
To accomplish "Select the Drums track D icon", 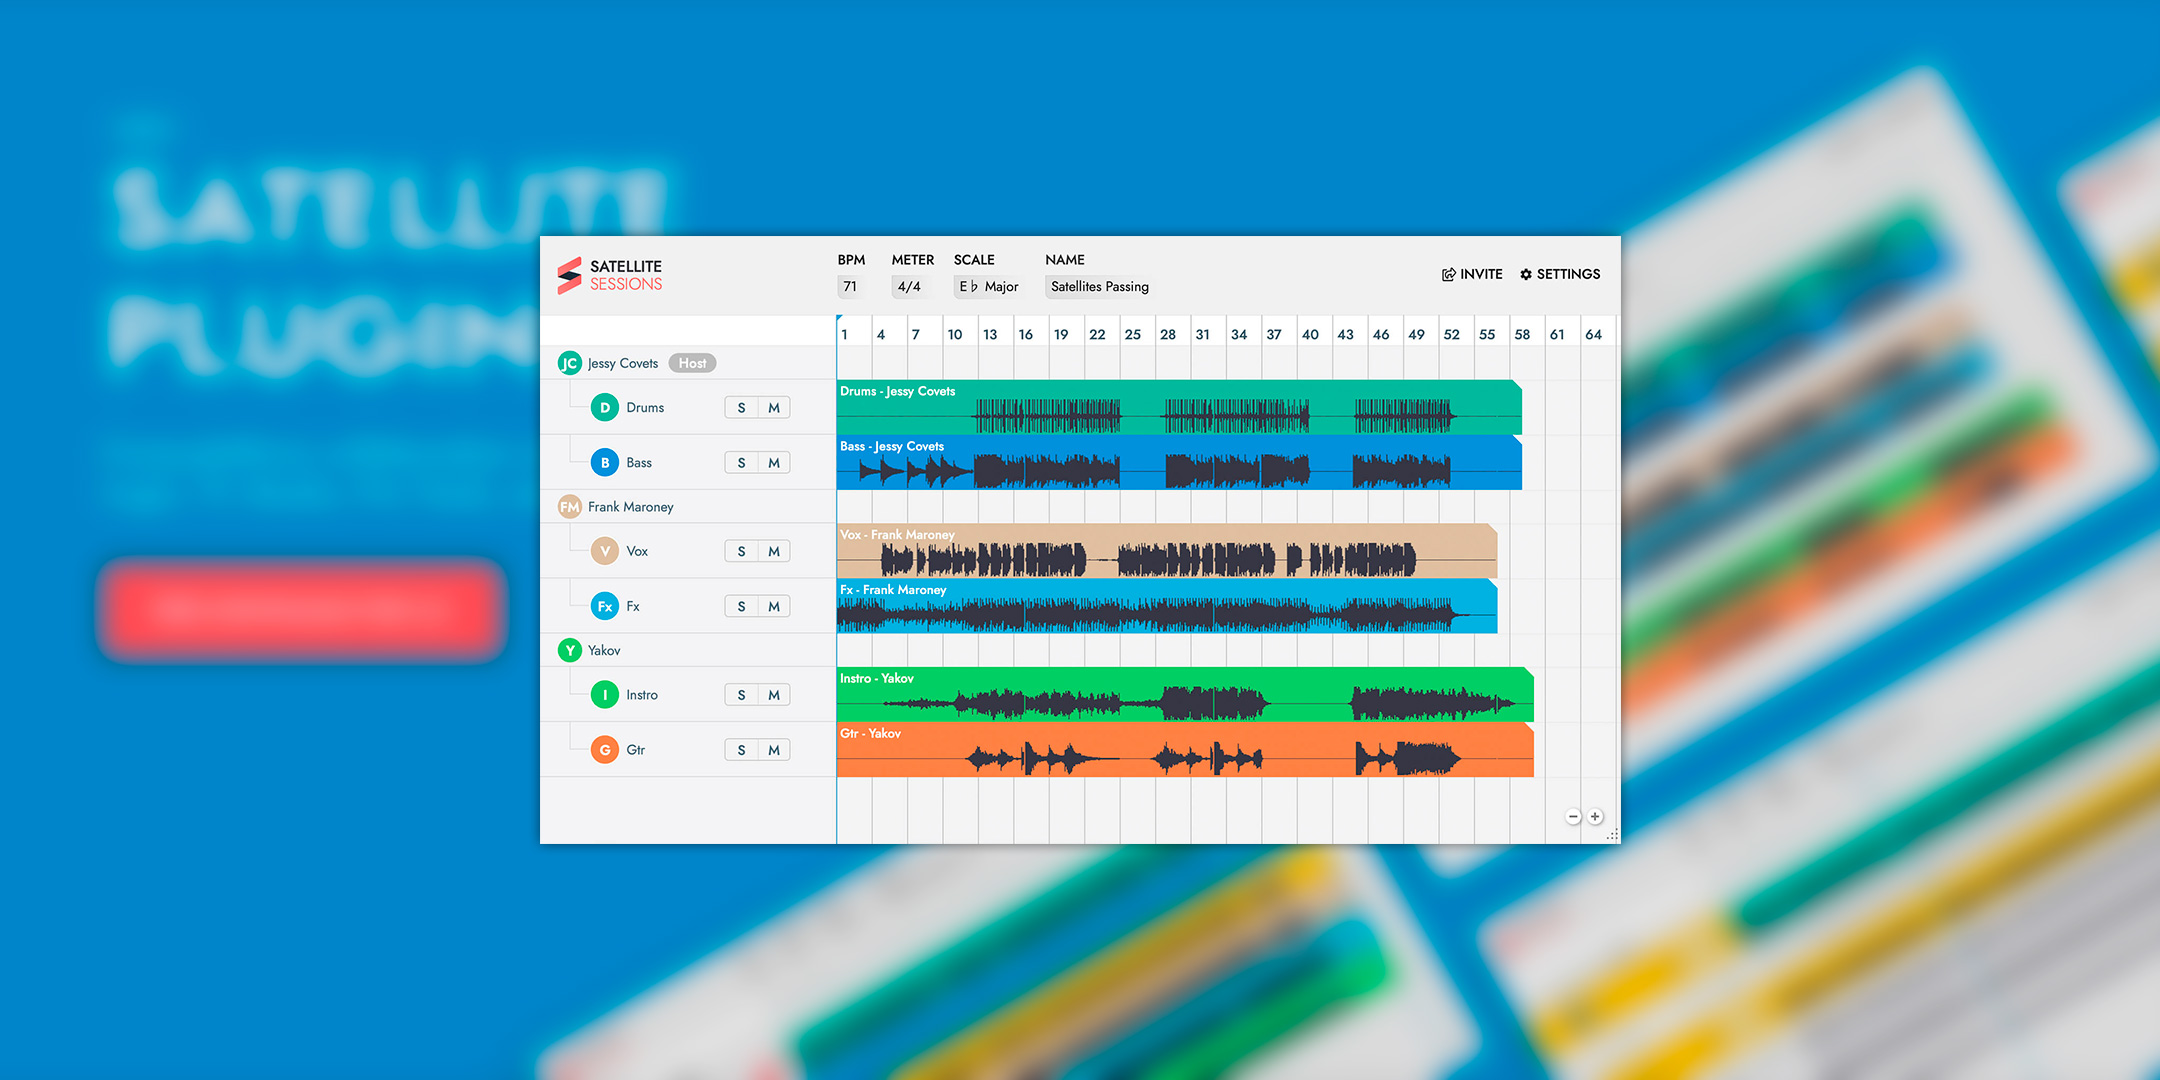I will [x=605, y=407].
